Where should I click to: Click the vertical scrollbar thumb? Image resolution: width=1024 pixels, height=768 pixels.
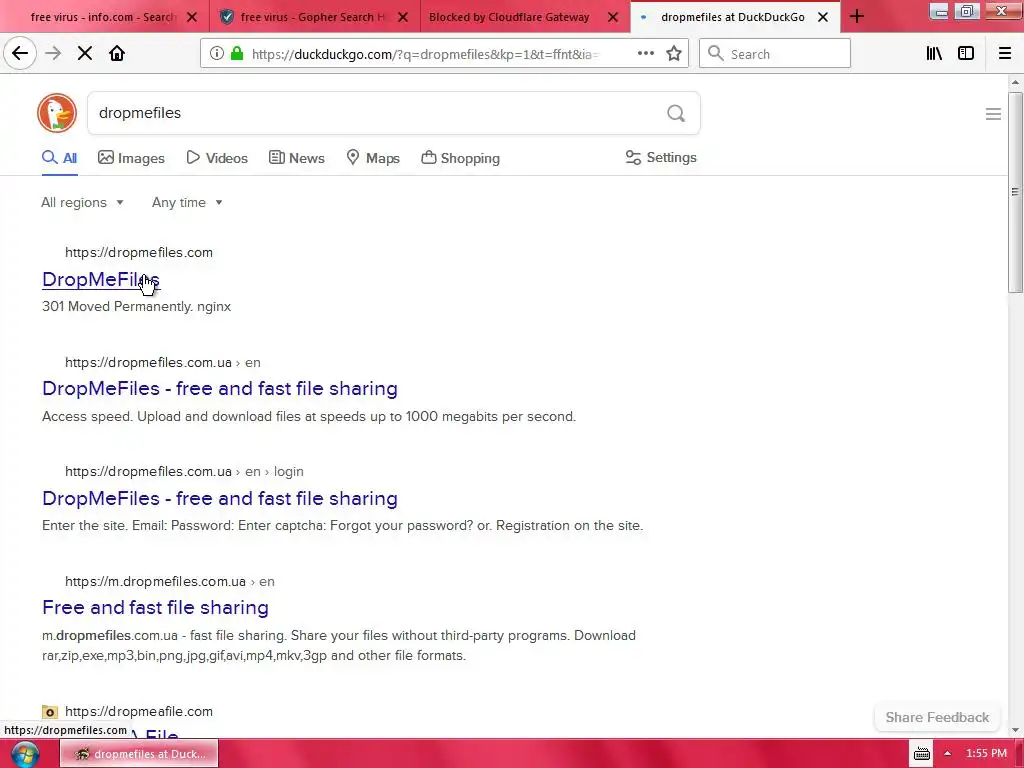(1015, 192)
